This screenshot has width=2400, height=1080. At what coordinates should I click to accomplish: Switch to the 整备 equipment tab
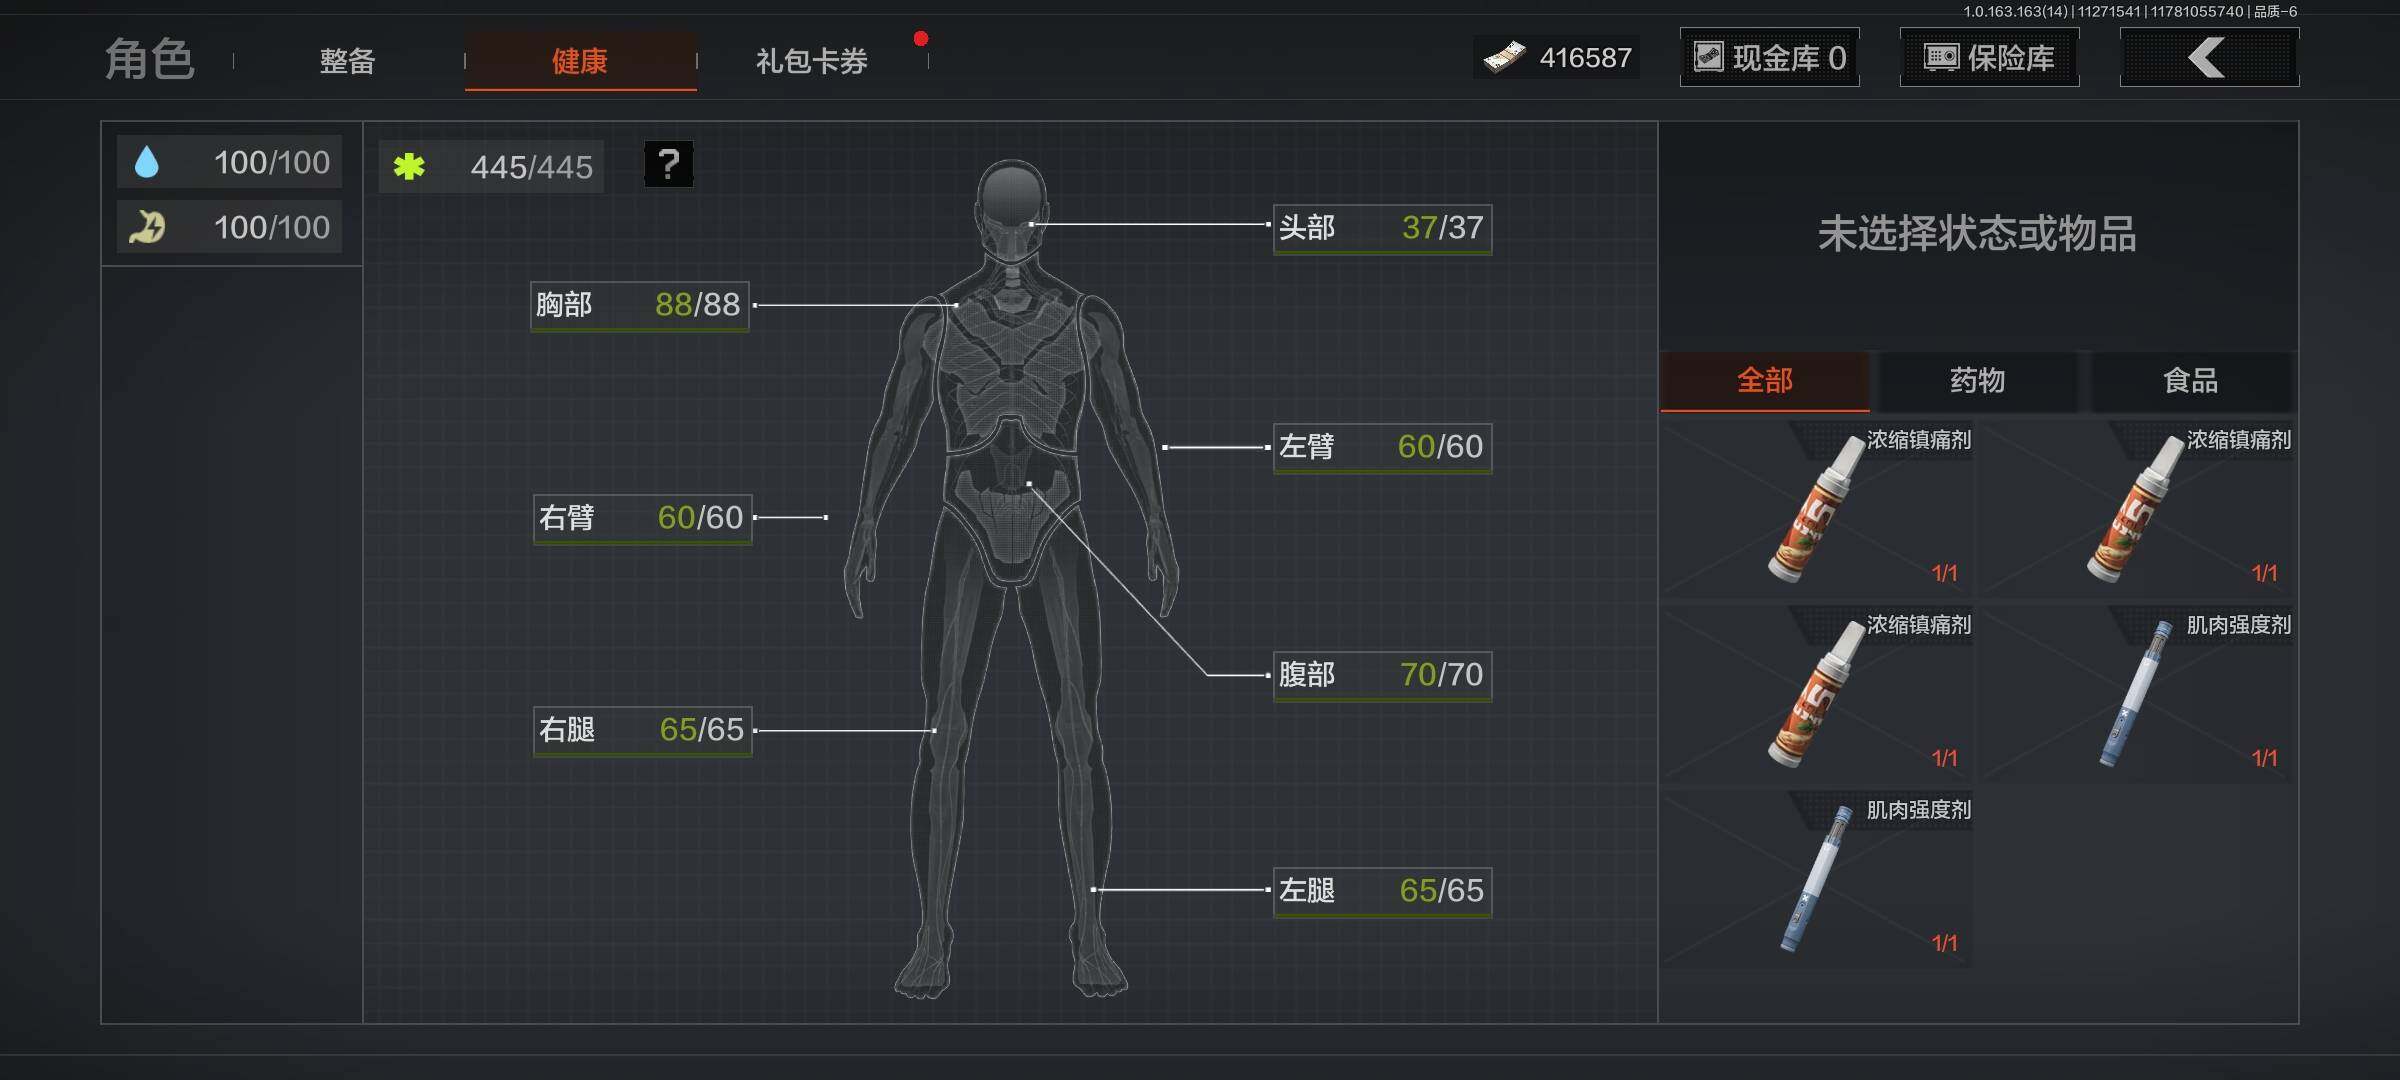[347, 61]
